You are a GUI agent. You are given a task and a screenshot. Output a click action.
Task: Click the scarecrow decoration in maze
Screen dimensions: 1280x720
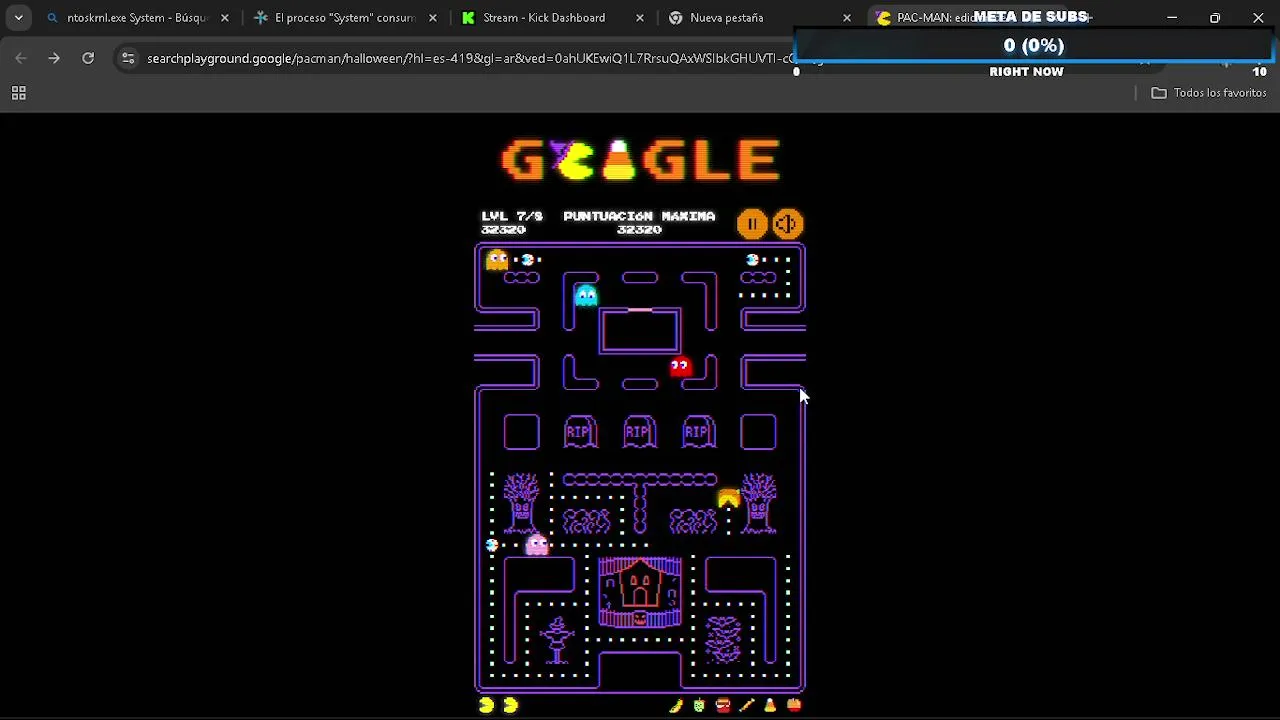556,640
